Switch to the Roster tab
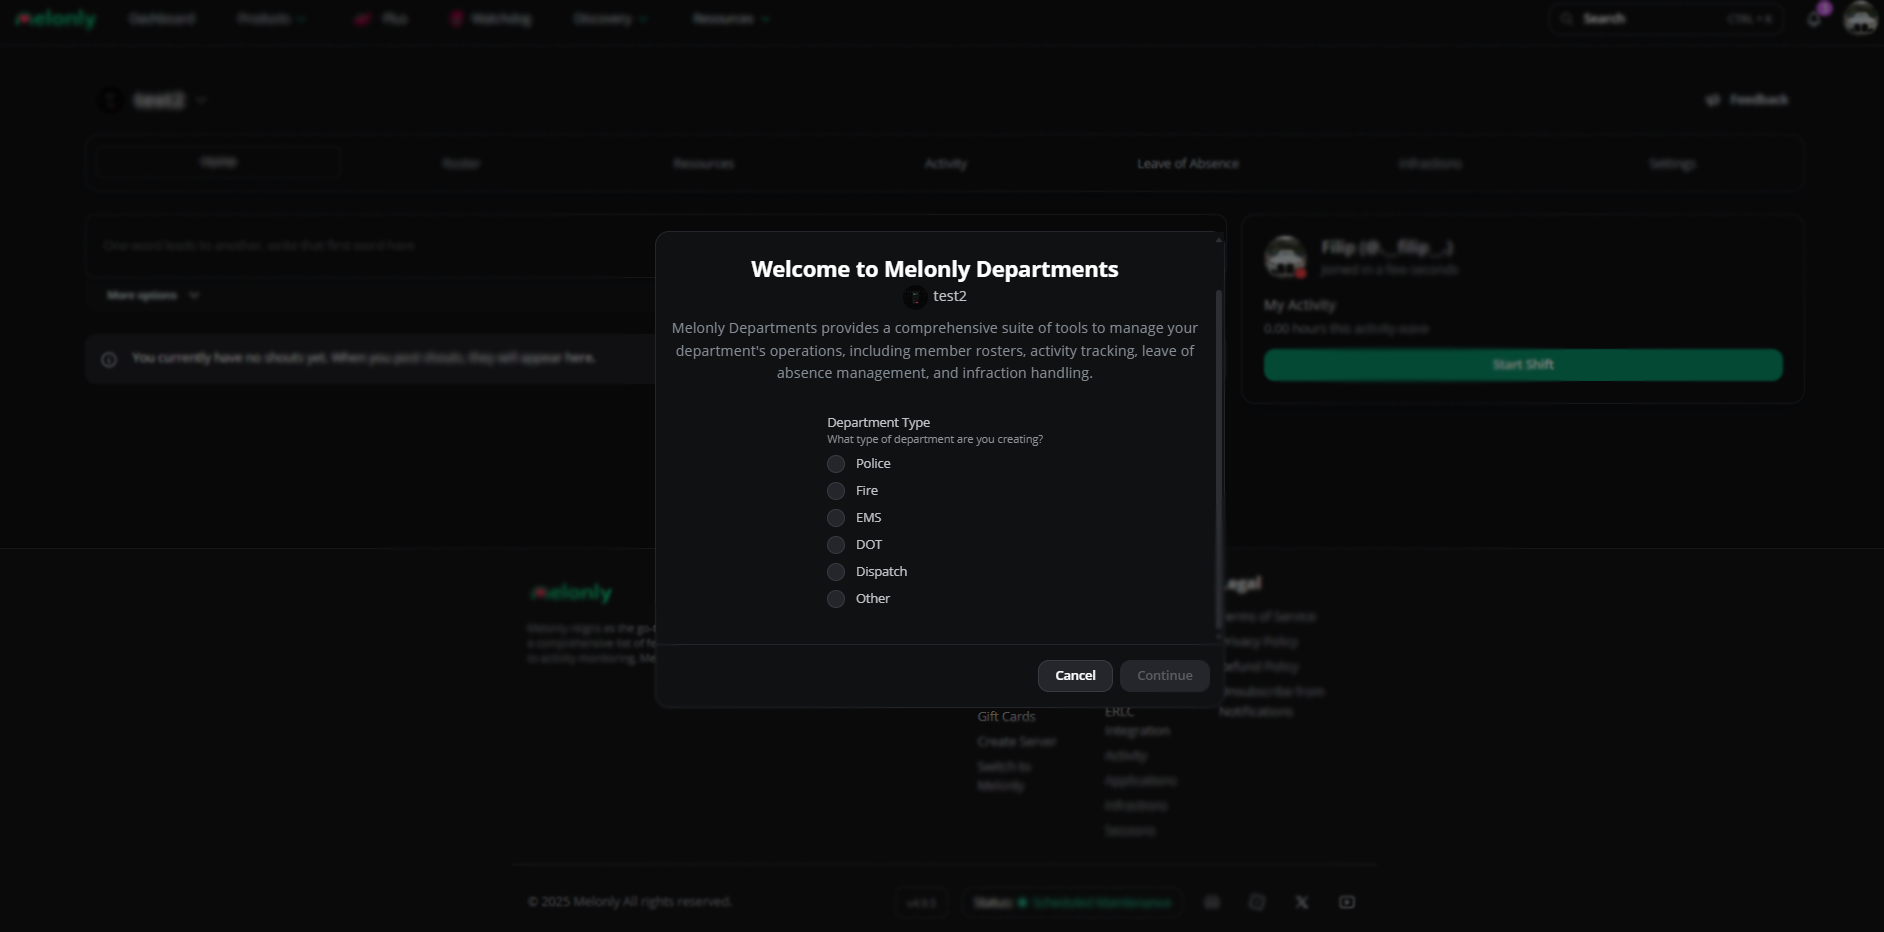This screenshot has width=1884, height=932. point(461,164)
